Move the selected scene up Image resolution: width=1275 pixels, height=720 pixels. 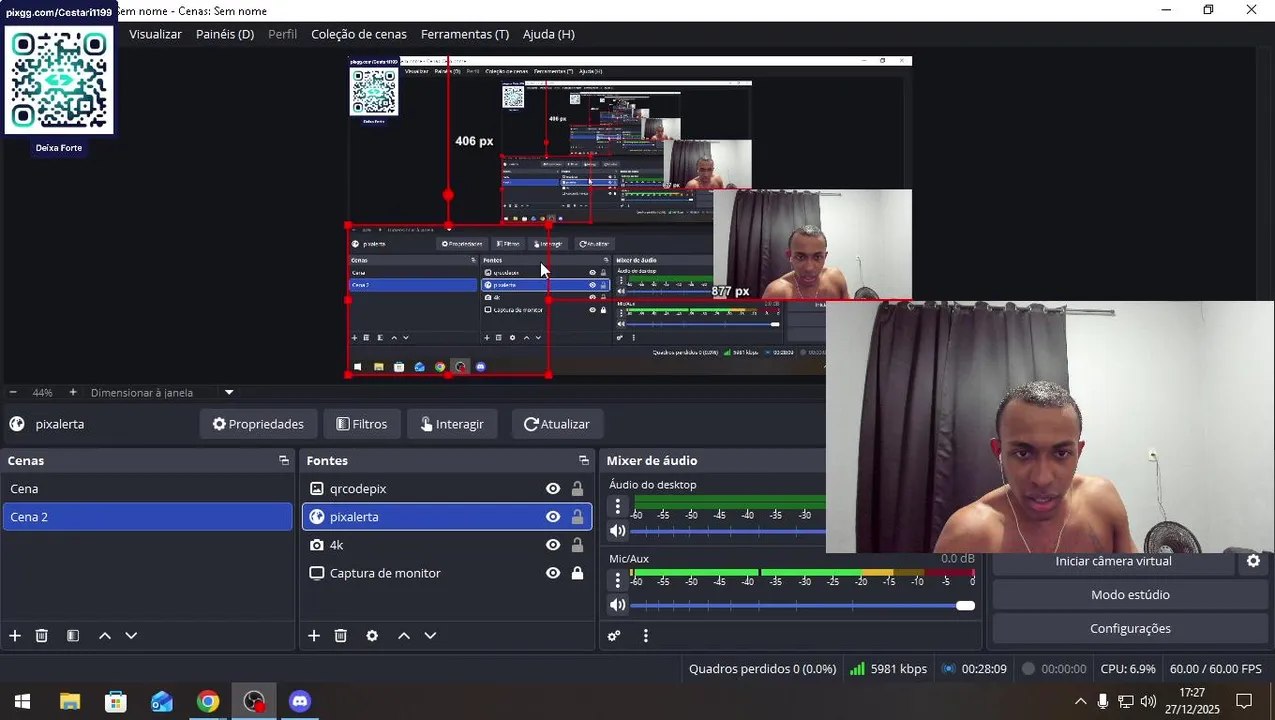point(105,636)
